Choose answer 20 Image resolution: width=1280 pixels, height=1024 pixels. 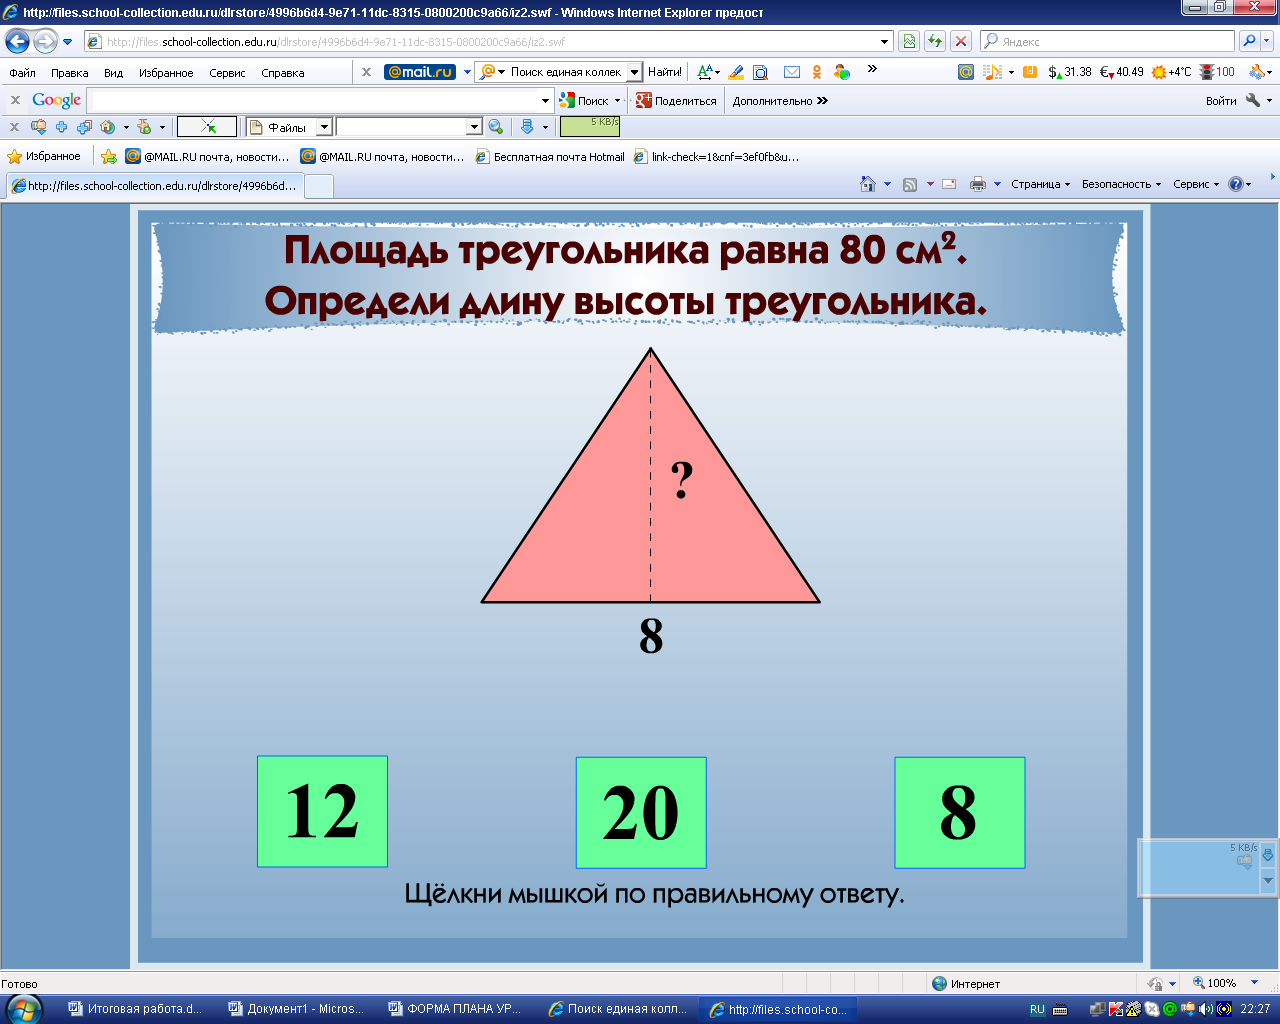(641, 812)
